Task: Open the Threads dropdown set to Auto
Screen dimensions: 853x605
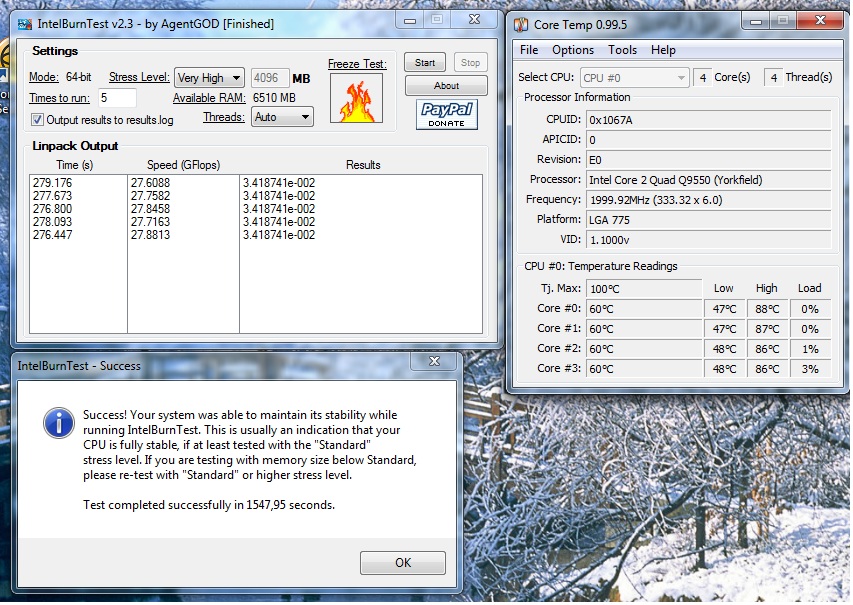Action: point(282,117)
